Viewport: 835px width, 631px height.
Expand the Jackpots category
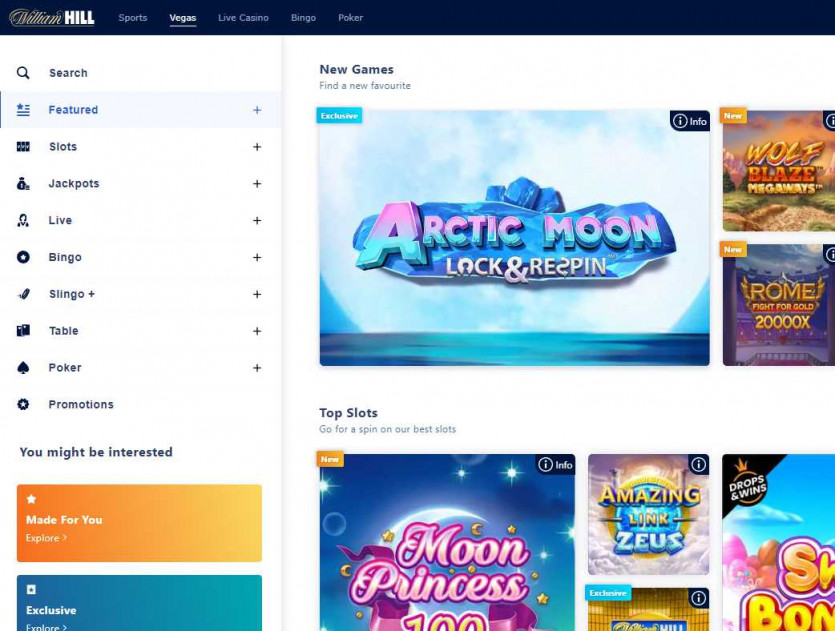pyautogui.click(x=257, y=184)
